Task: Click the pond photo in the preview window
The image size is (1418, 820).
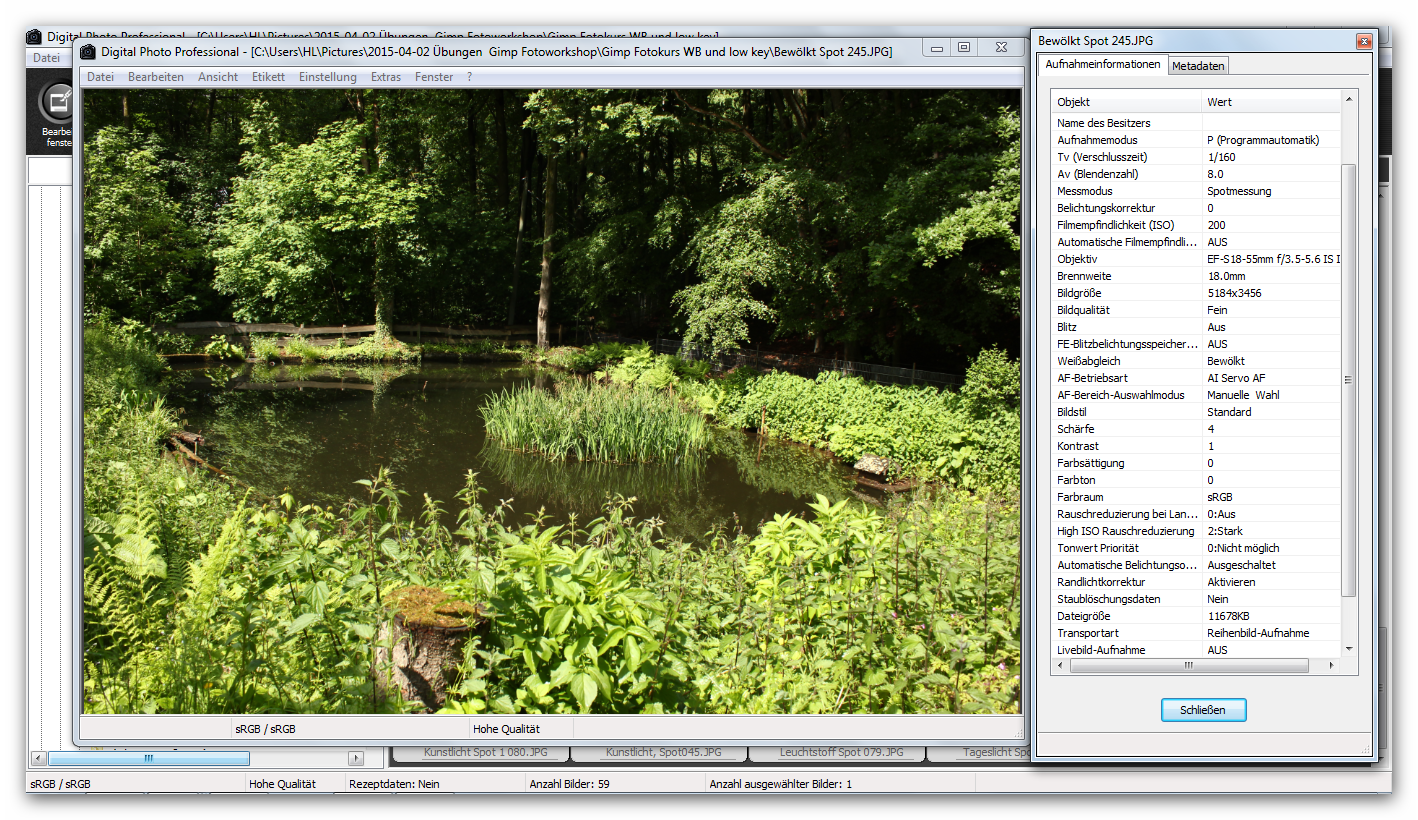Action: pyautogui.click(x=552, y=402)
